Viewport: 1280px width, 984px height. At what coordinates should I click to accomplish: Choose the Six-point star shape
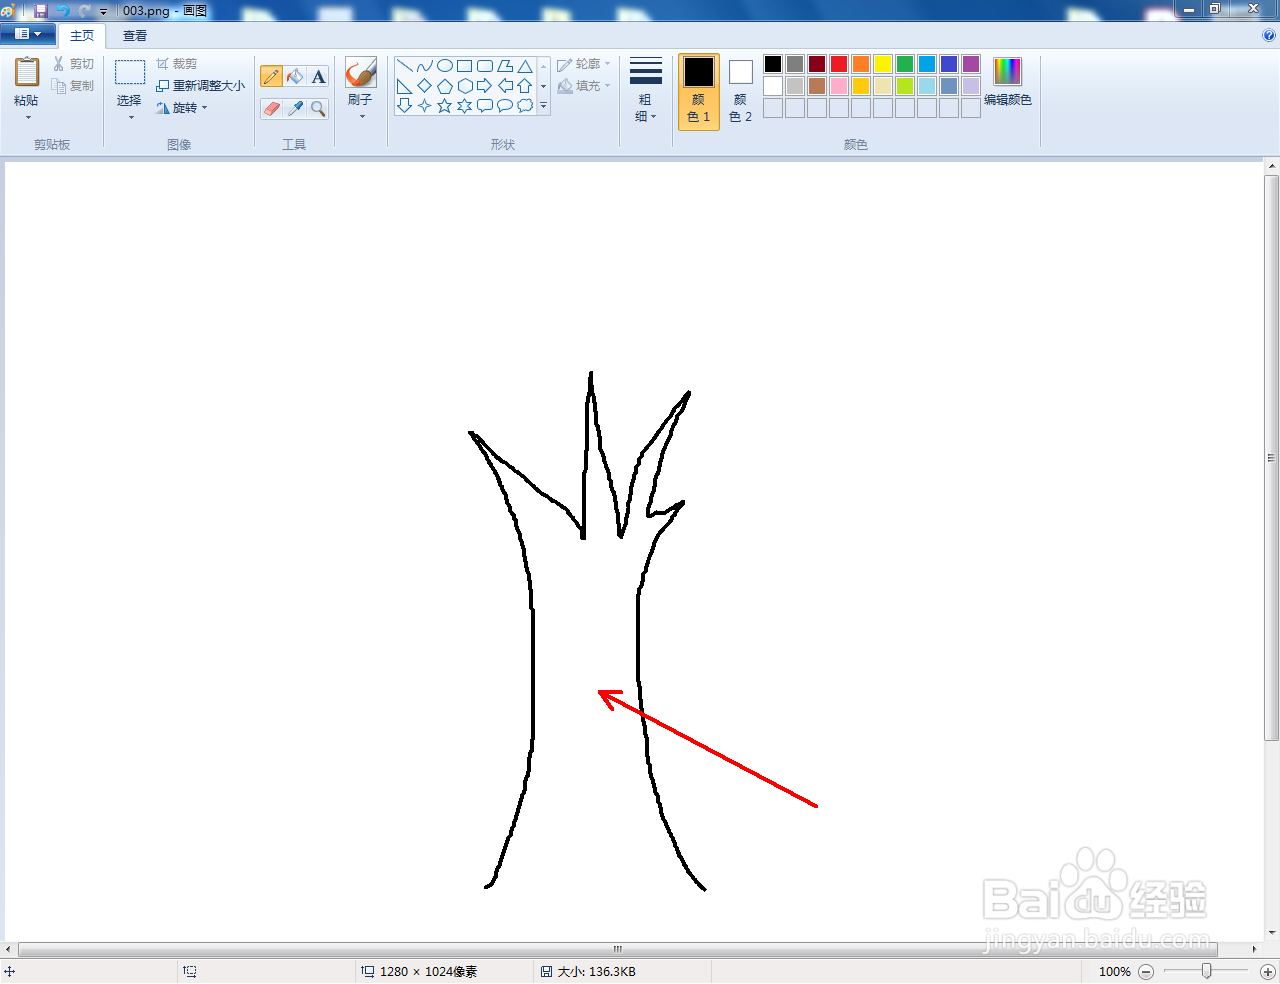[x=465, y=105]
